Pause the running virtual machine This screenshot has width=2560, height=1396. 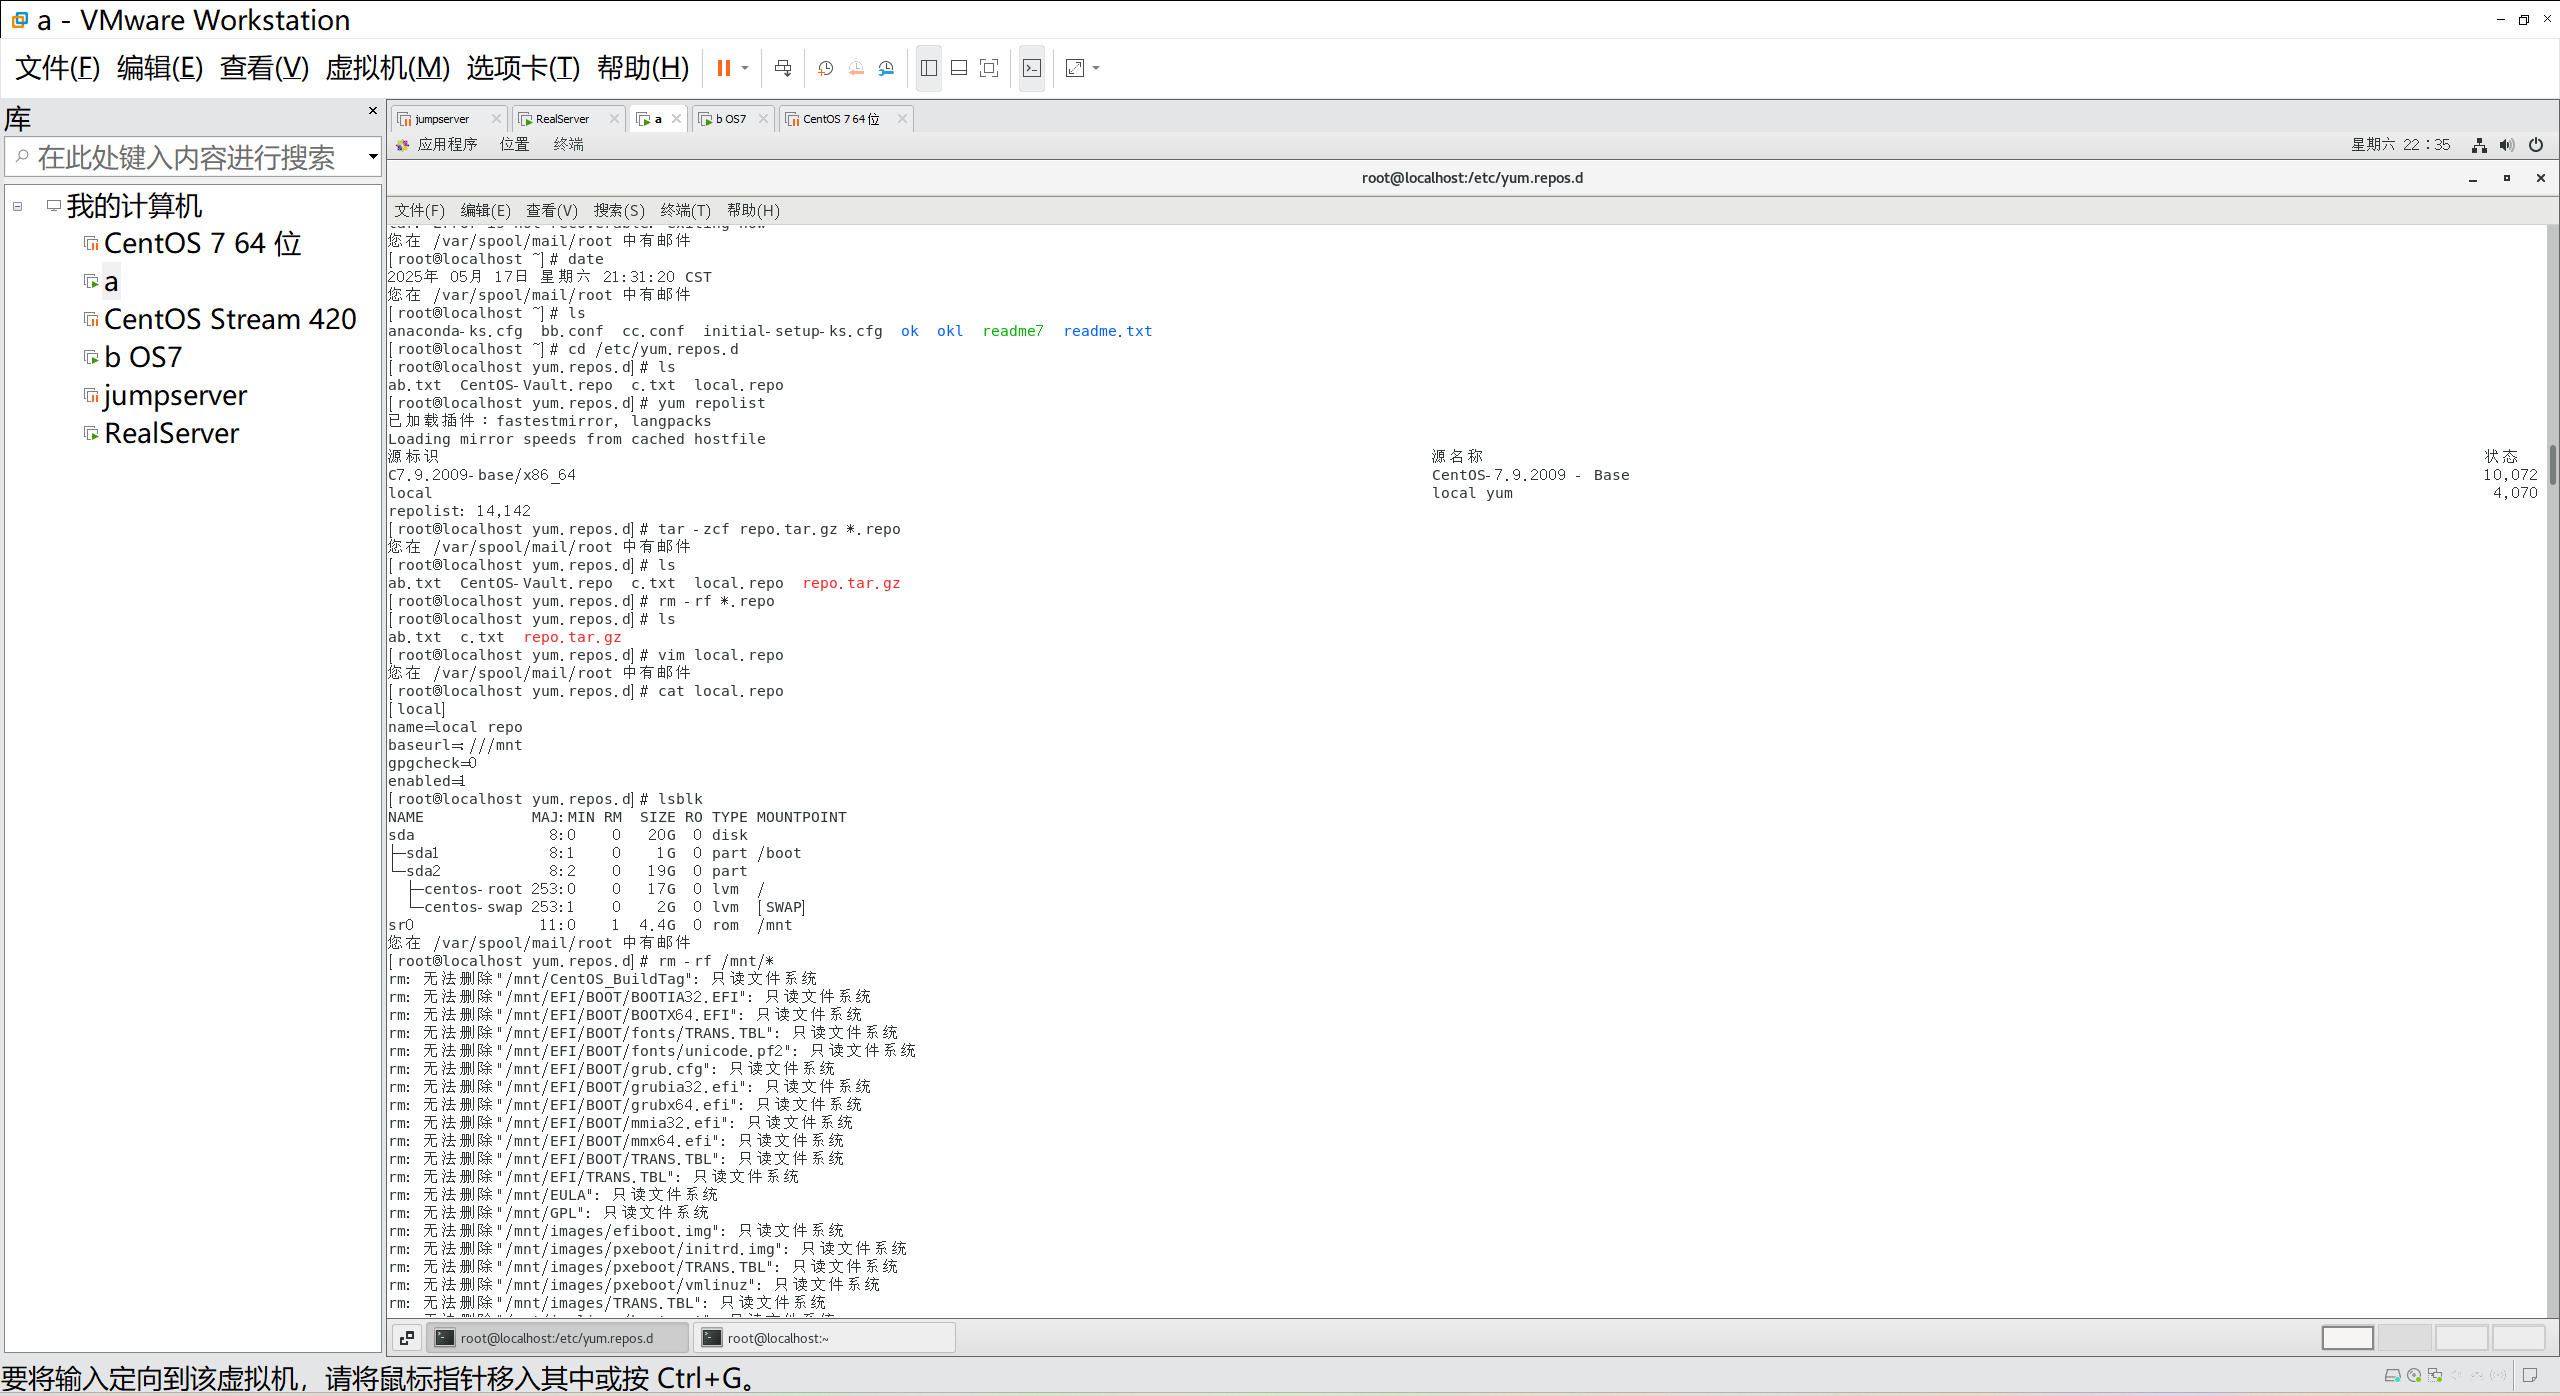pos(723,68)
